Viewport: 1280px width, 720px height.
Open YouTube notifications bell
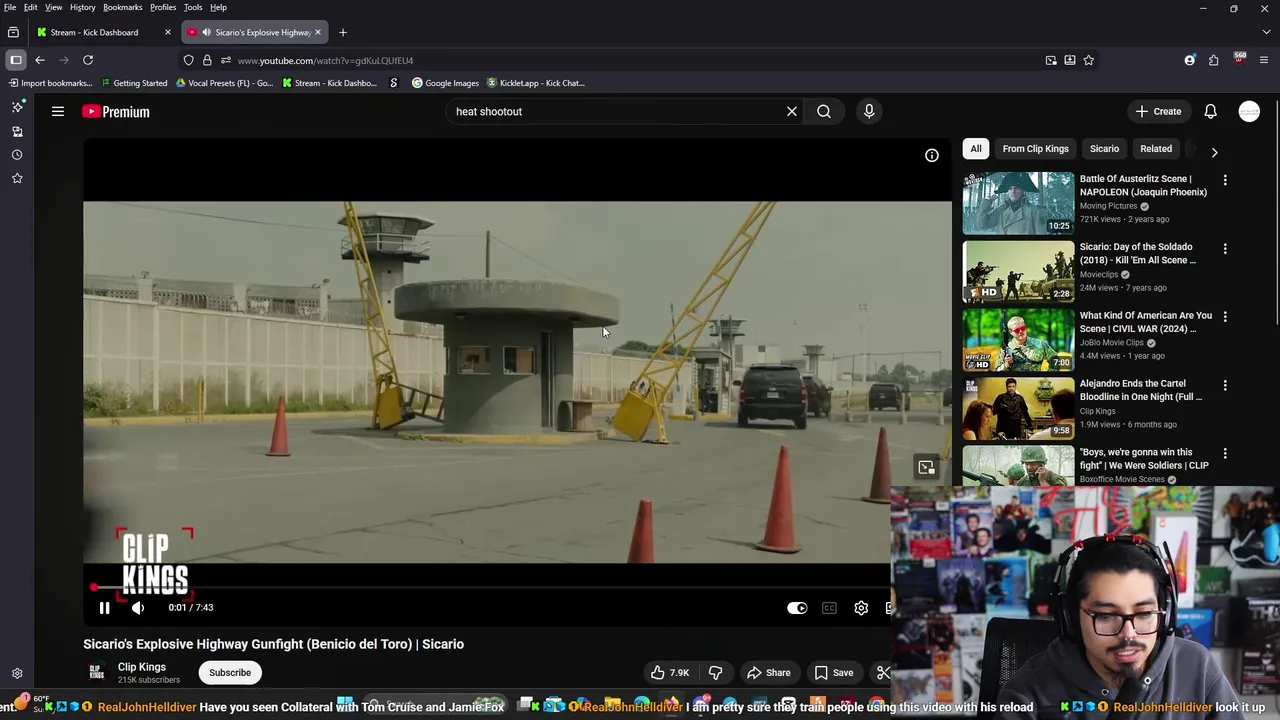click(x=1211, y=111)
